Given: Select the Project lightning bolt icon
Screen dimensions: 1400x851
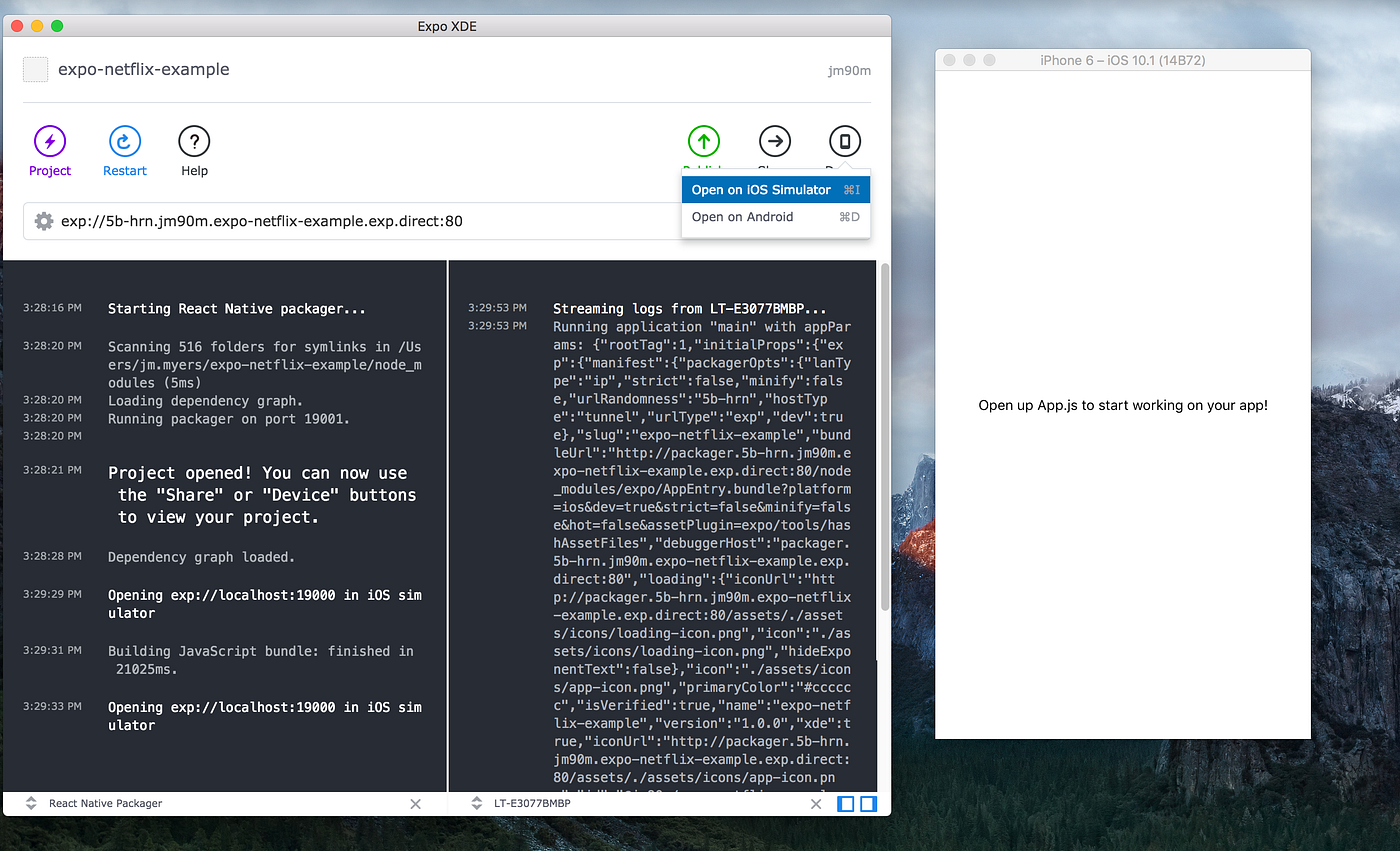Looking at the screenshot, I should point(50,141).
